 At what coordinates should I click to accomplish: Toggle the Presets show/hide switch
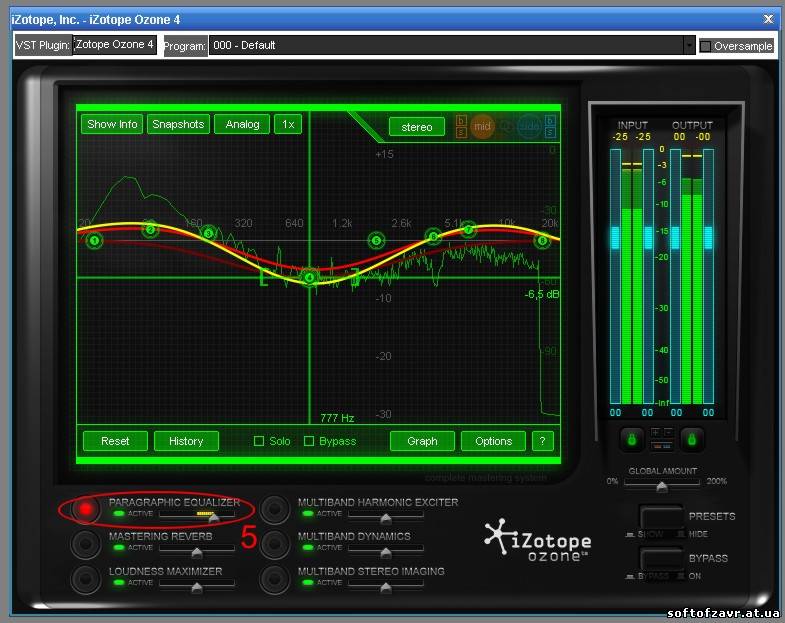pyautogui.click(x=662, y=517)
